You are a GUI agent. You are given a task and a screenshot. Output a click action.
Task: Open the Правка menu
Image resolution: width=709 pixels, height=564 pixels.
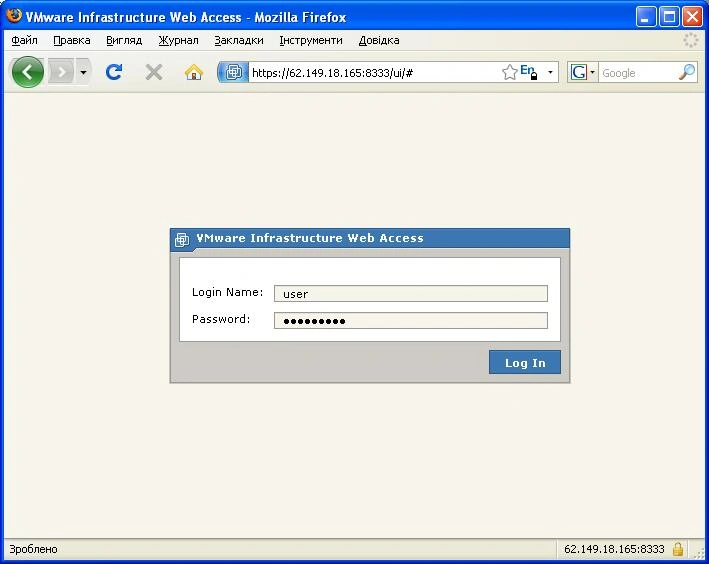tap(71, 40)
